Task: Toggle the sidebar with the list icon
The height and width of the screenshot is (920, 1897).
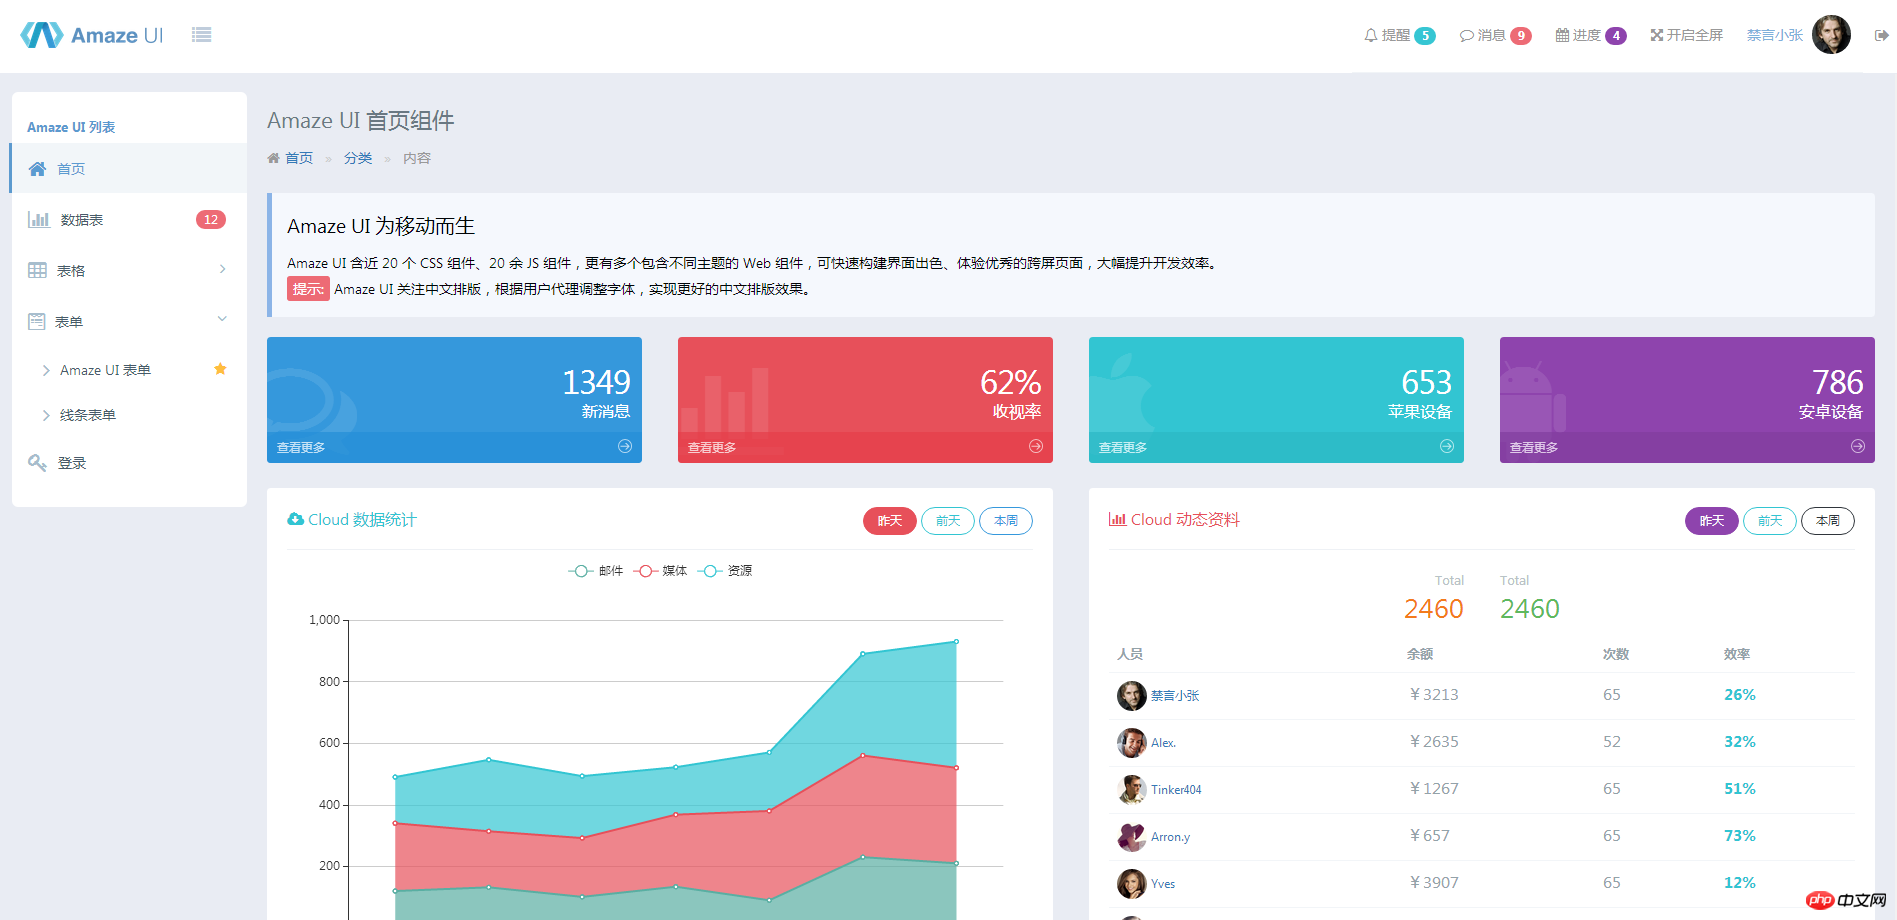Action: (x=201, y=35)
